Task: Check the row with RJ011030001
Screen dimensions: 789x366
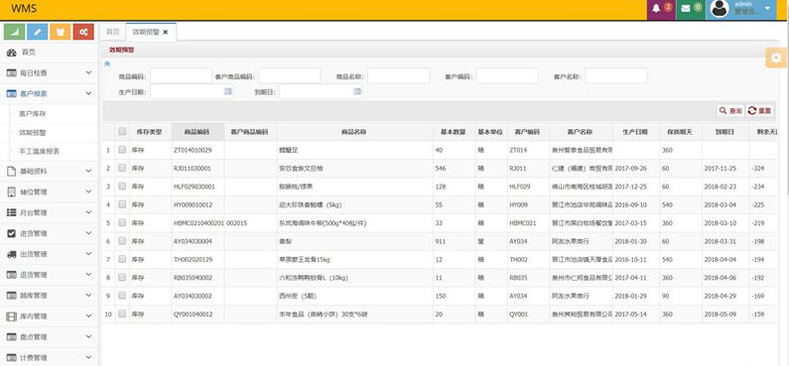Action: (122, 168)
